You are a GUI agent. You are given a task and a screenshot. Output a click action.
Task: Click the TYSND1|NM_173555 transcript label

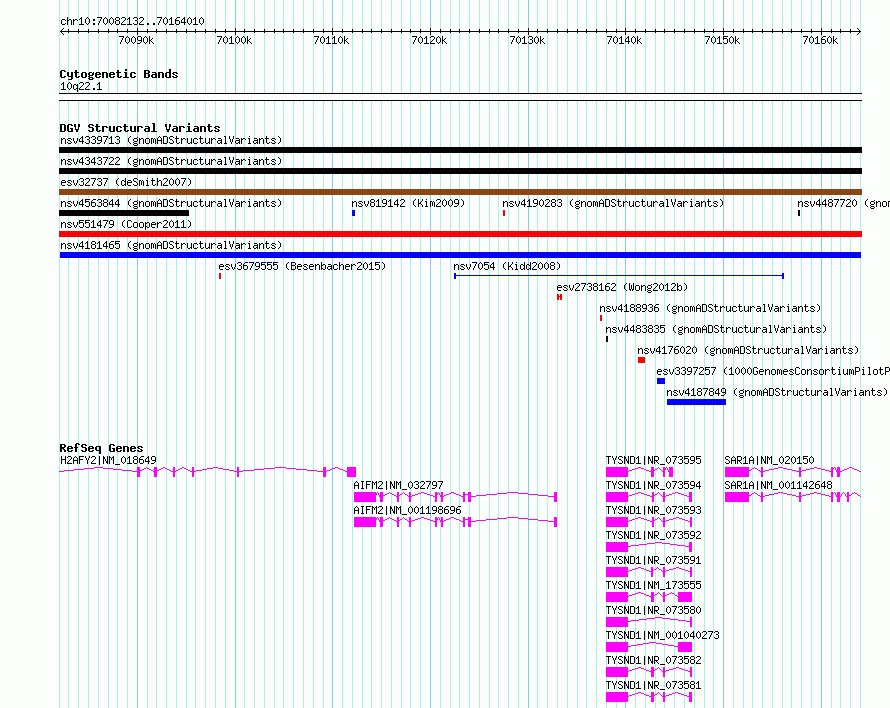click(653, 585)
